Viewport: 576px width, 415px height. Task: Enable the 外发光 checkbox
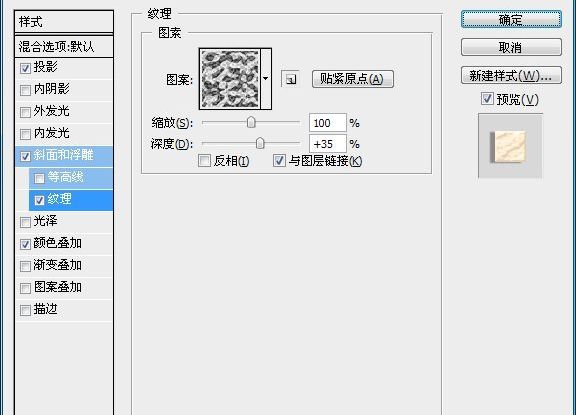coord(25,112)
